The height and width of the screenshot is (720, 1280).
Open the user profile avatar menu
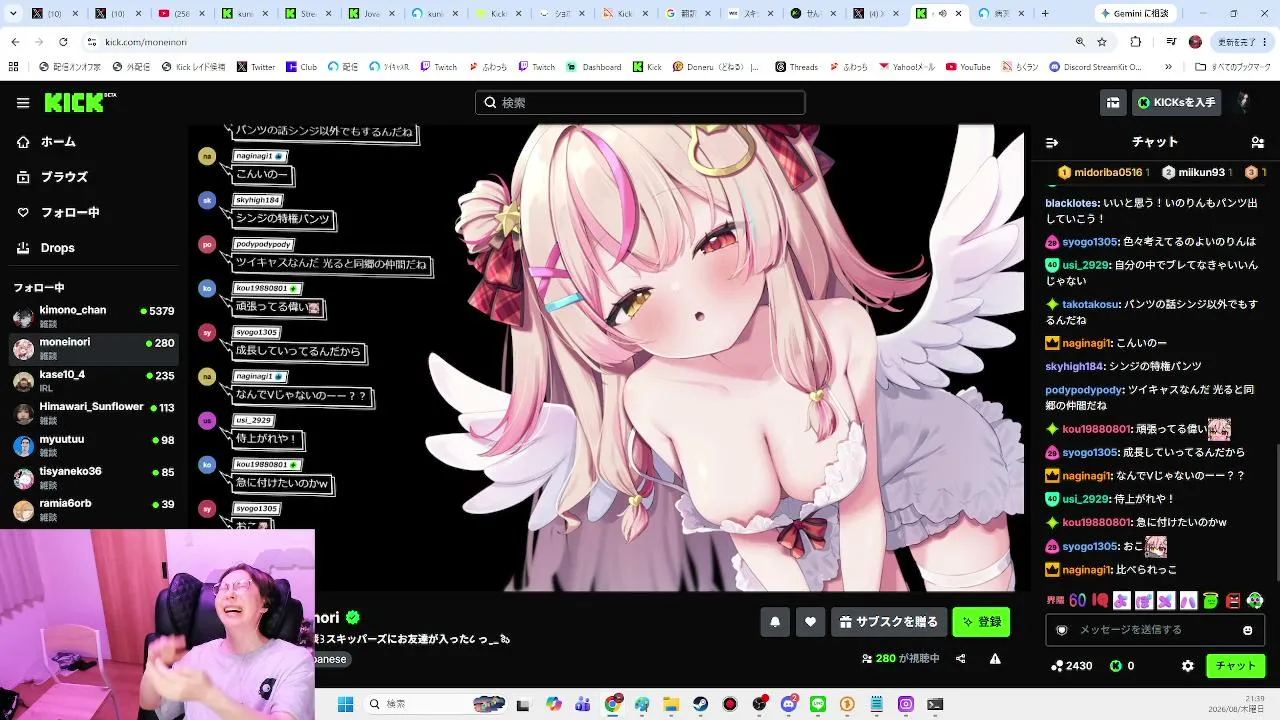tap(1244, 102)
